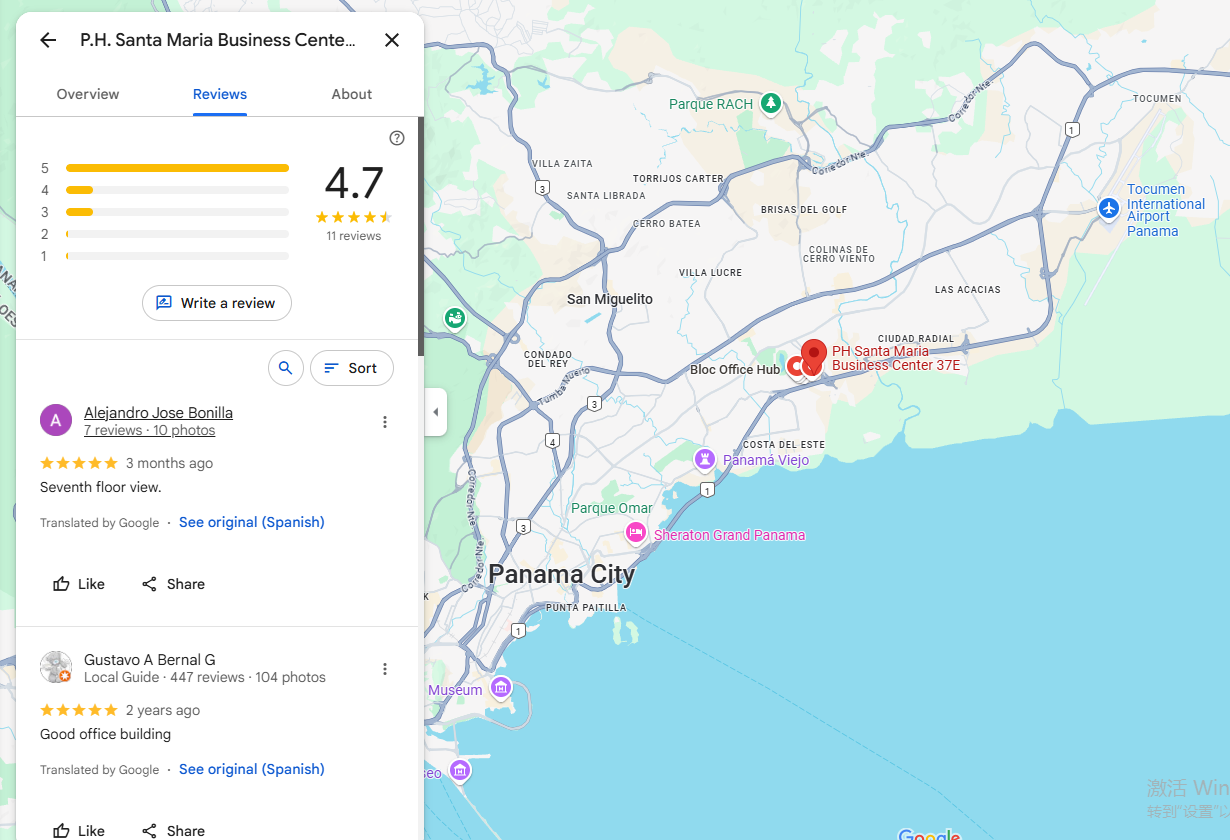Like the "Seventh floor view" review
1230x840 pixels.
pyautogui.click(x=79, y=584)
